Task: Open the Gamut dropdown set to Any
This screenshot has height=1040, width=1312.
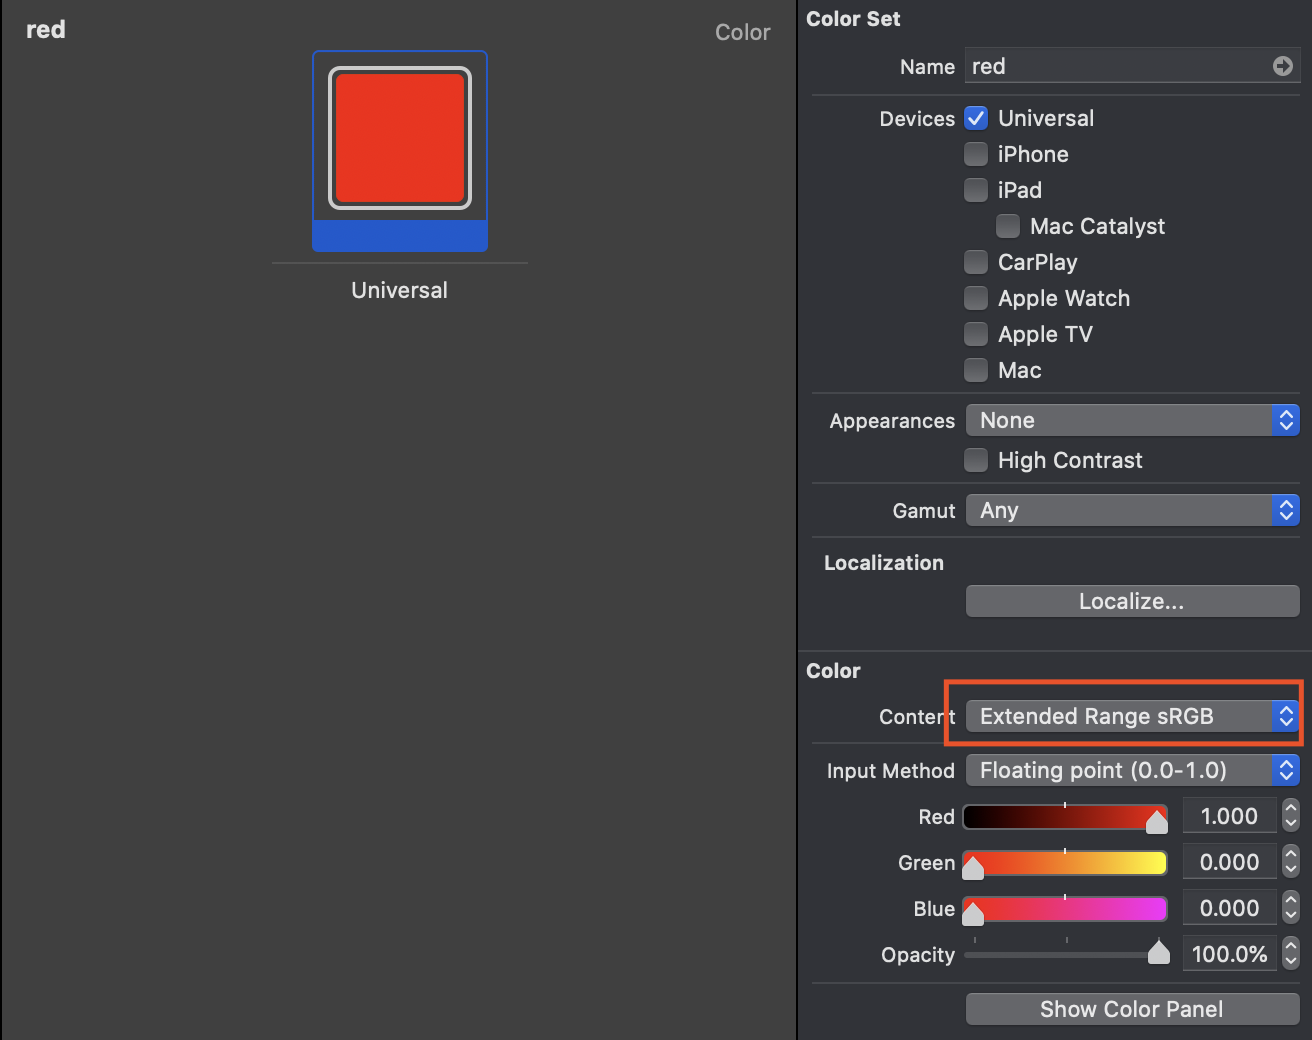Action: (x=1132, y=510)
